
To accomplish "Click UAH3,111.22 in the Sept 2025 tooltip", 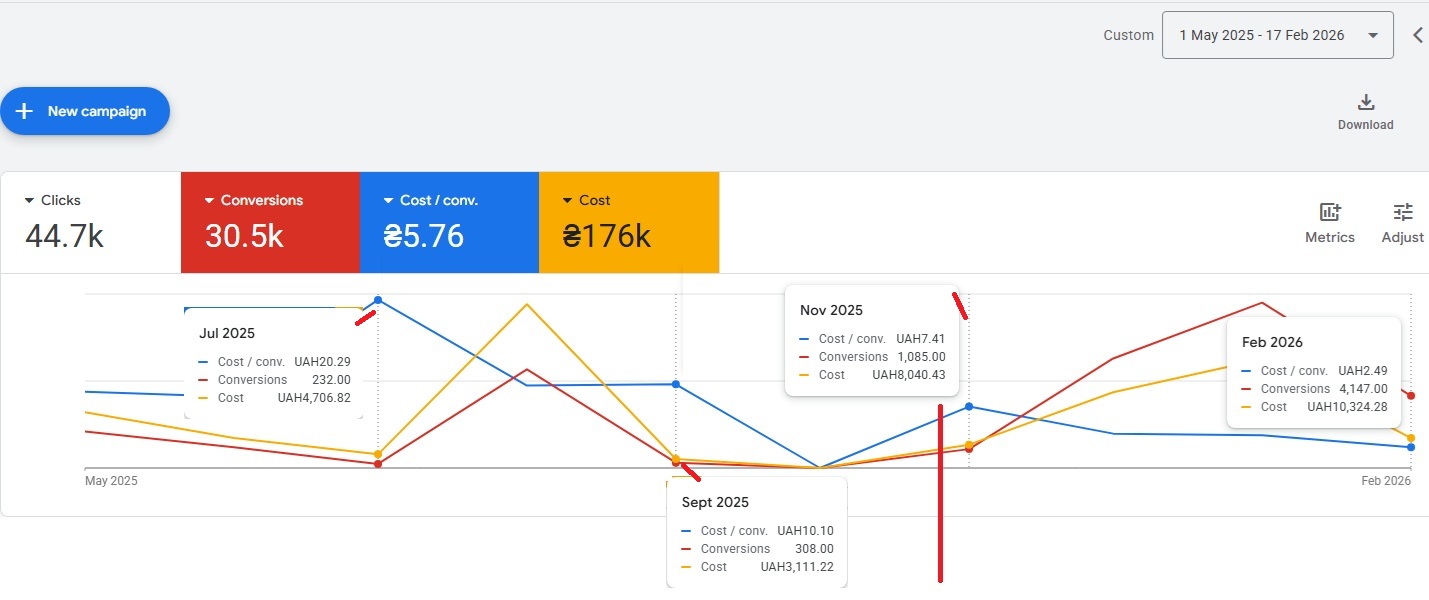I will (x=797, y=567).
